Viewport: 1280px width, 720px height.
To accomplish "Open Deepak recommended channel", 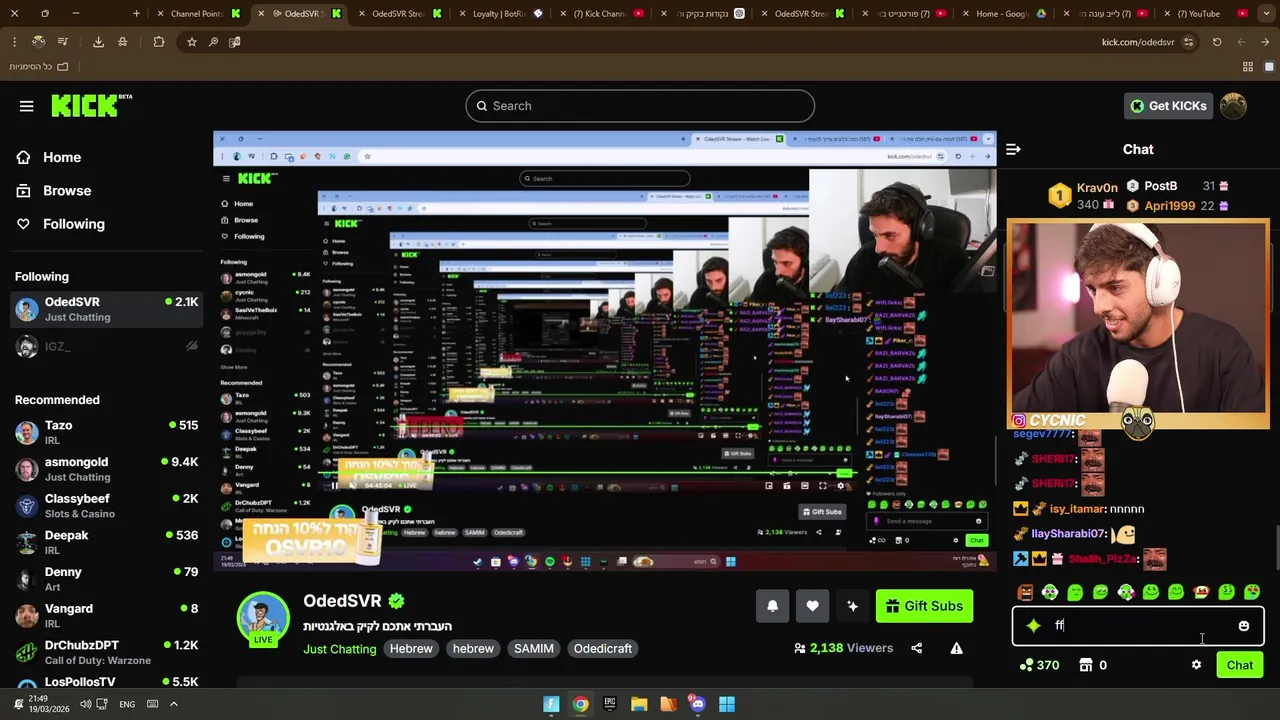I will (x=107, y=542).
